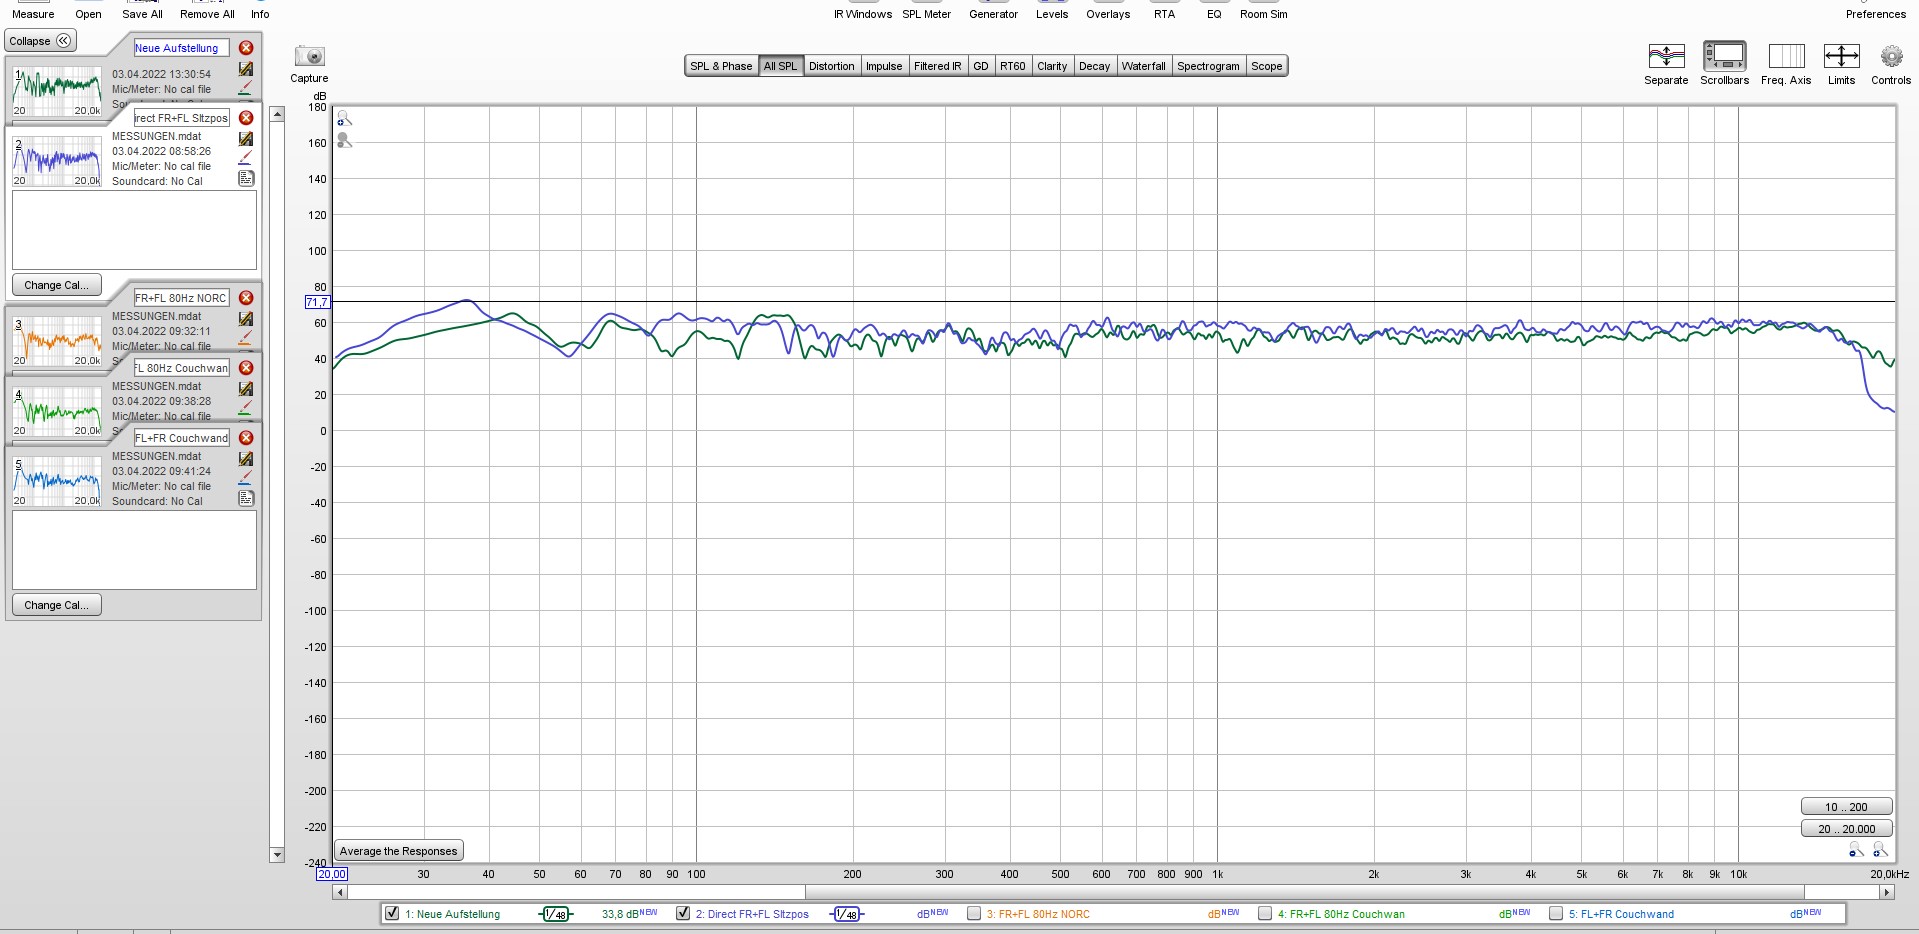This screenshot has width=1919, height=934.
Task: Click the Freq. Axis icon
Action: [x=1785, y=57]
